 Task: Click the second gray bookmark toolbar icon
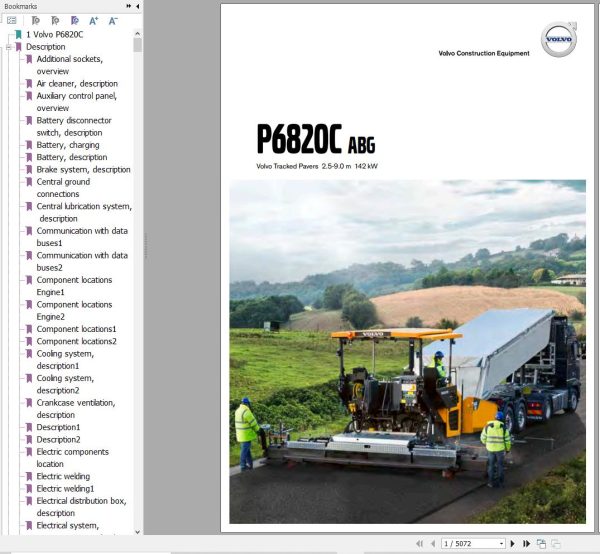(x=55, y=21)
